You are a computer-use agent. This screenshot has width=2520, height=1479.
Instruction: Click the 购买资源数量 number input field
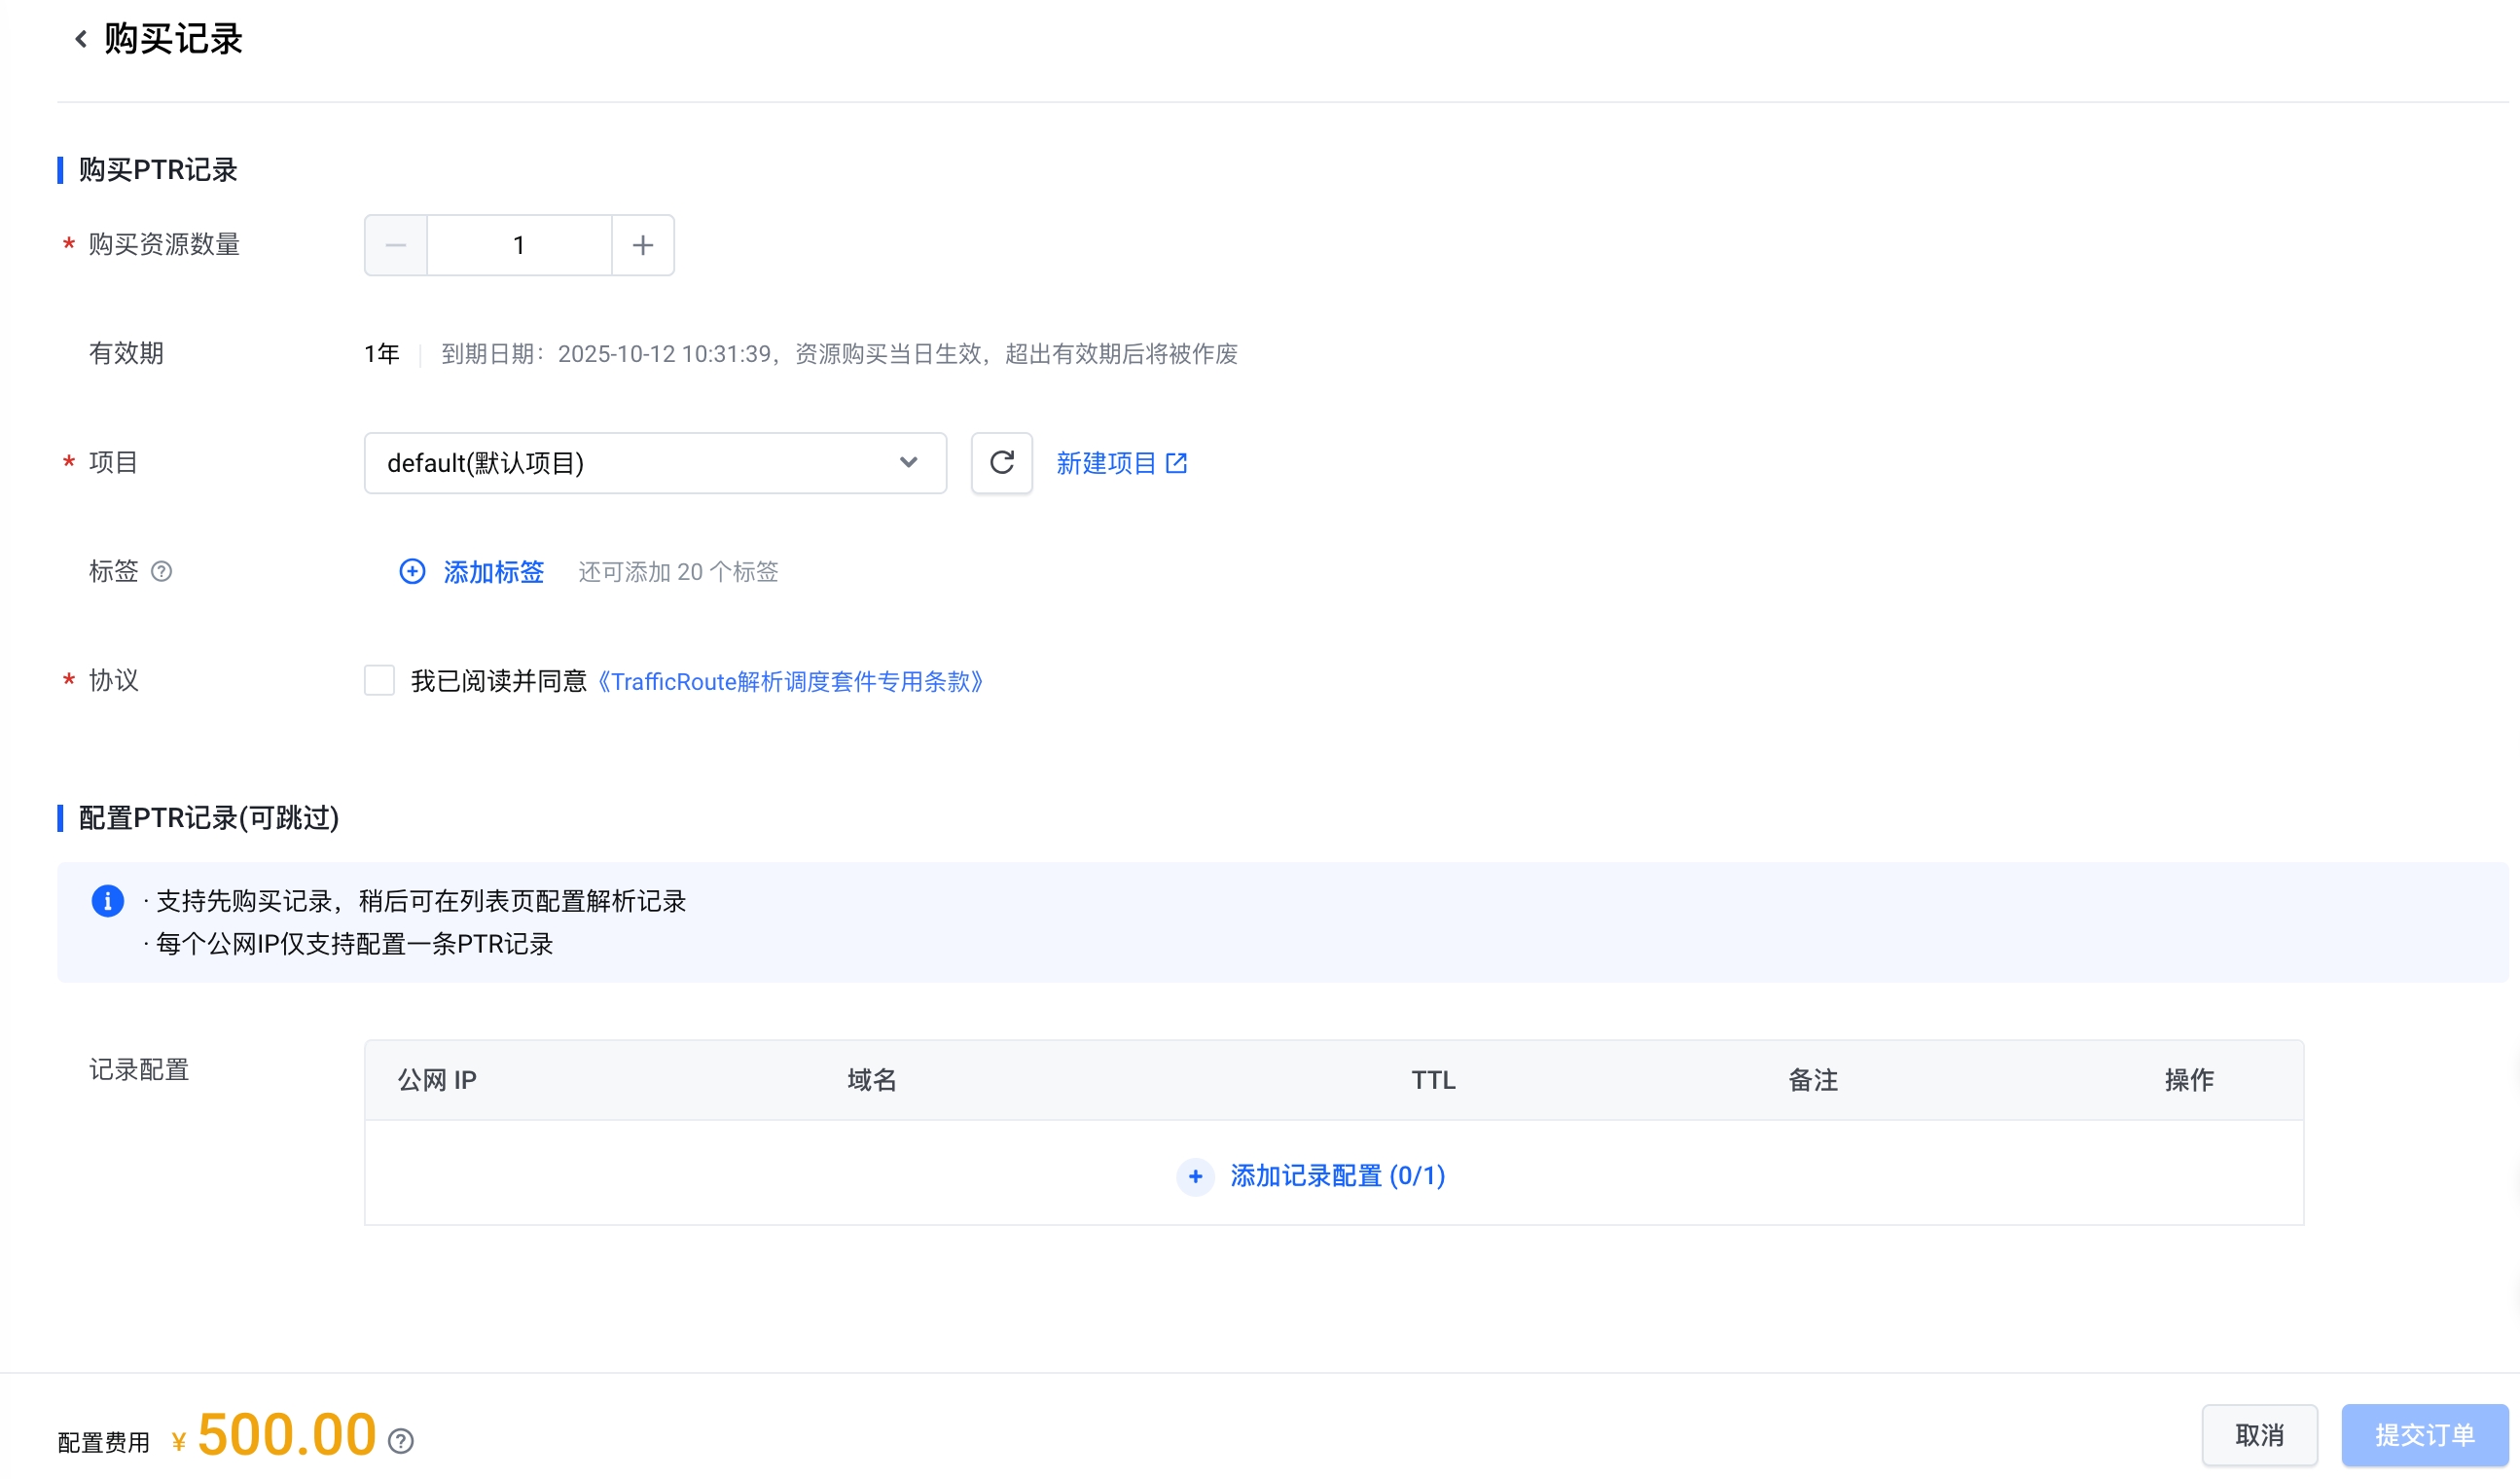point(519,245)
